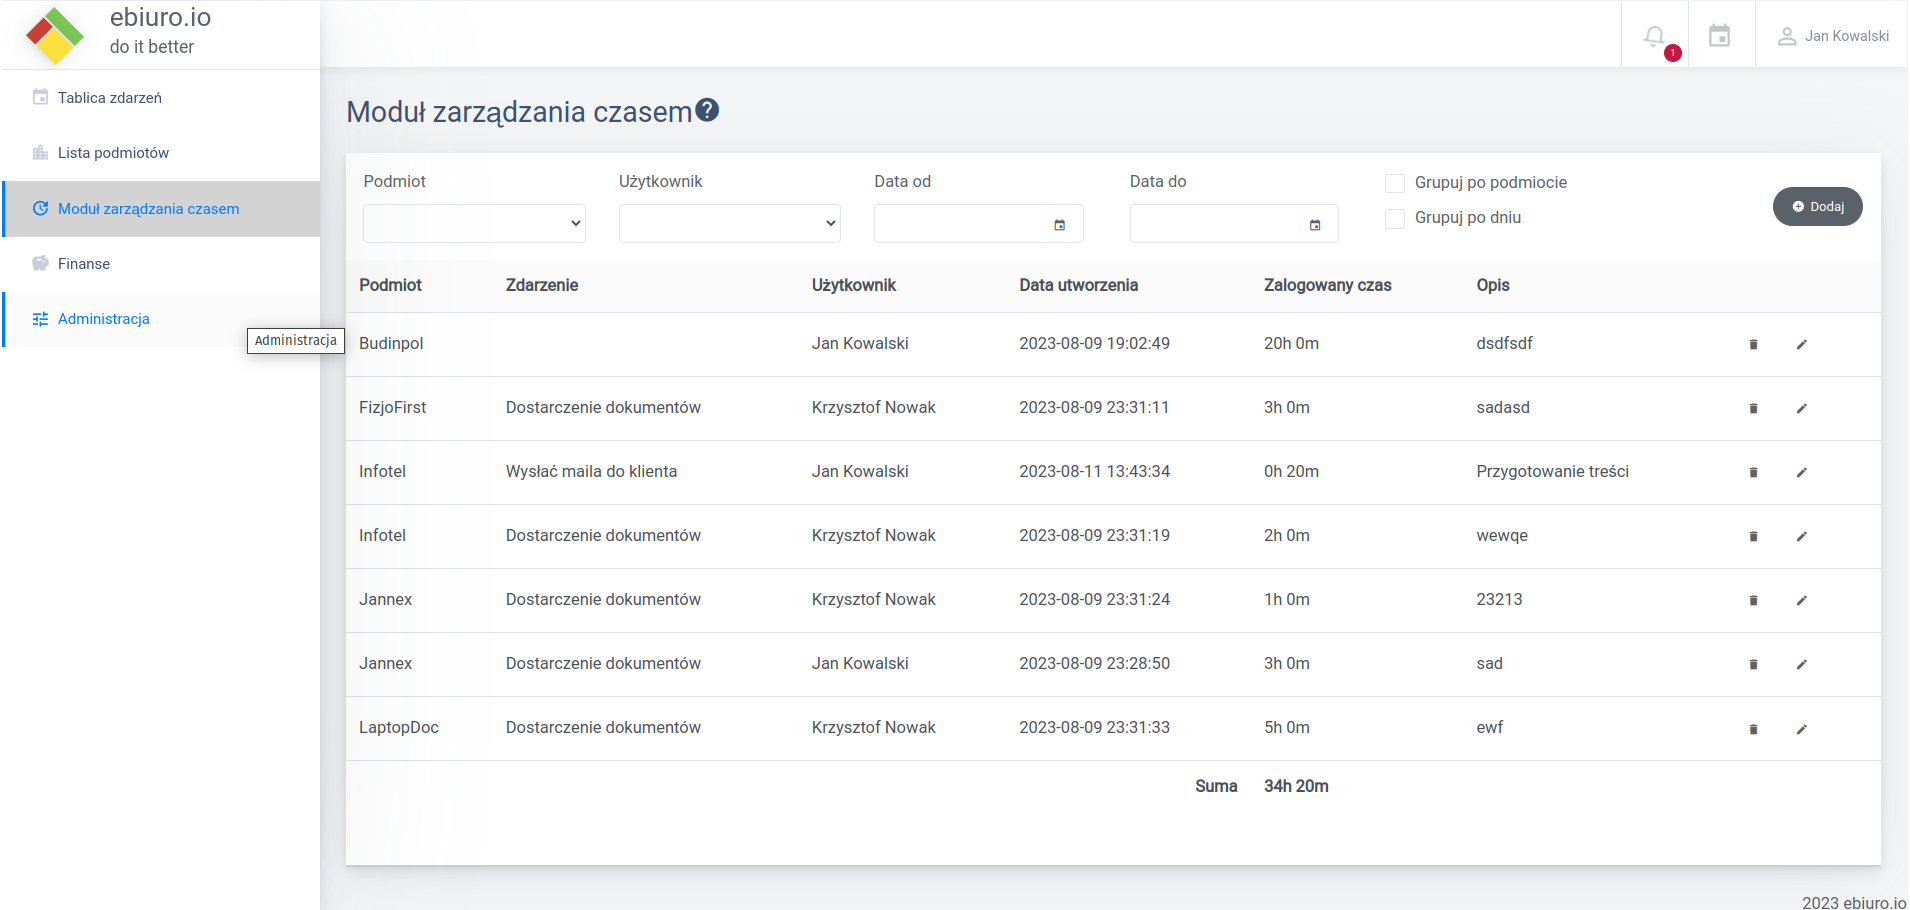This screenshot has height=910, width=1910.
Task: Open the Użytkownik filter dropdown
Action: [729, 223]
